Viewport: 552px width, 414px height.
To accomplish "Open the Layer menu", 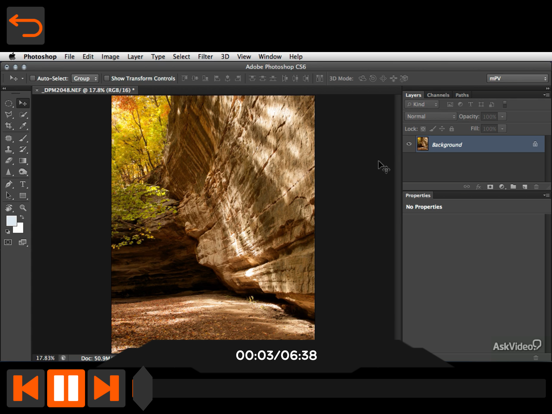I will (135, 56).
